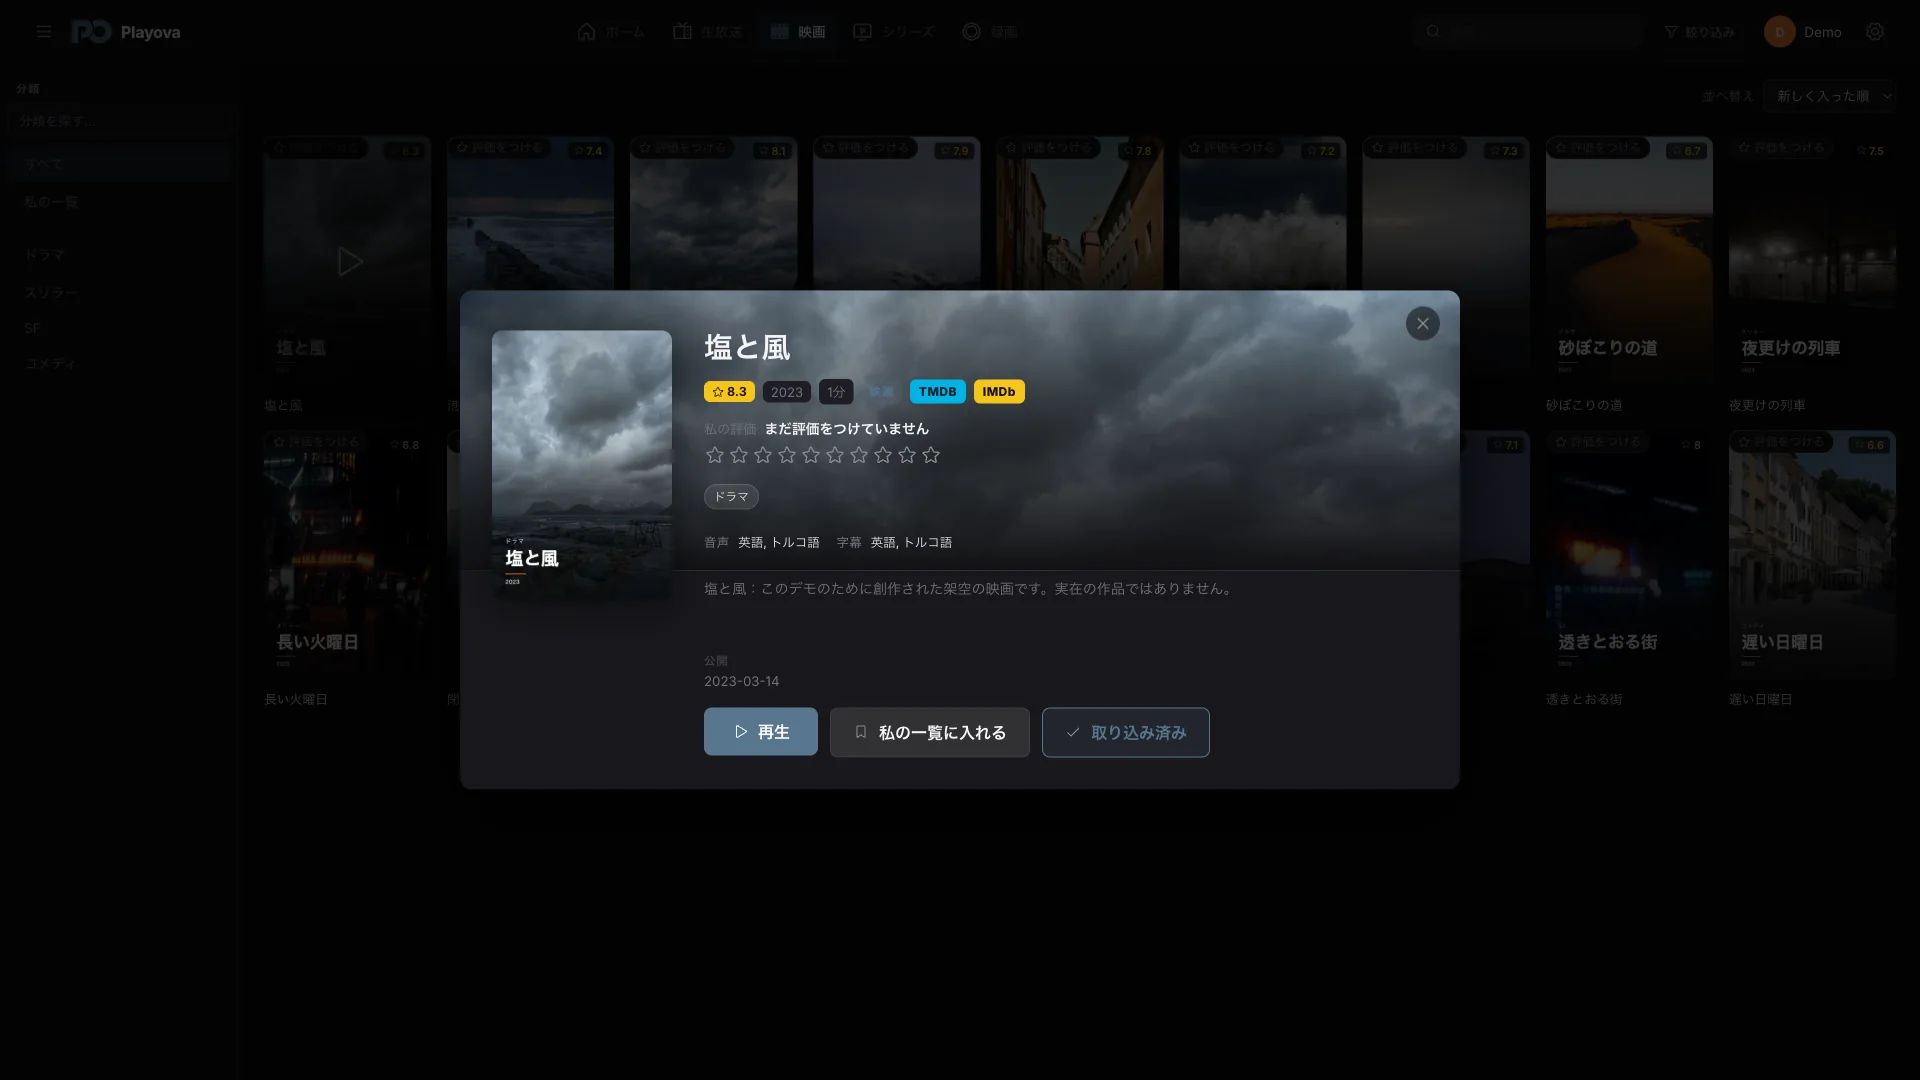Open the 絞り込み filter

[1699, 32]
